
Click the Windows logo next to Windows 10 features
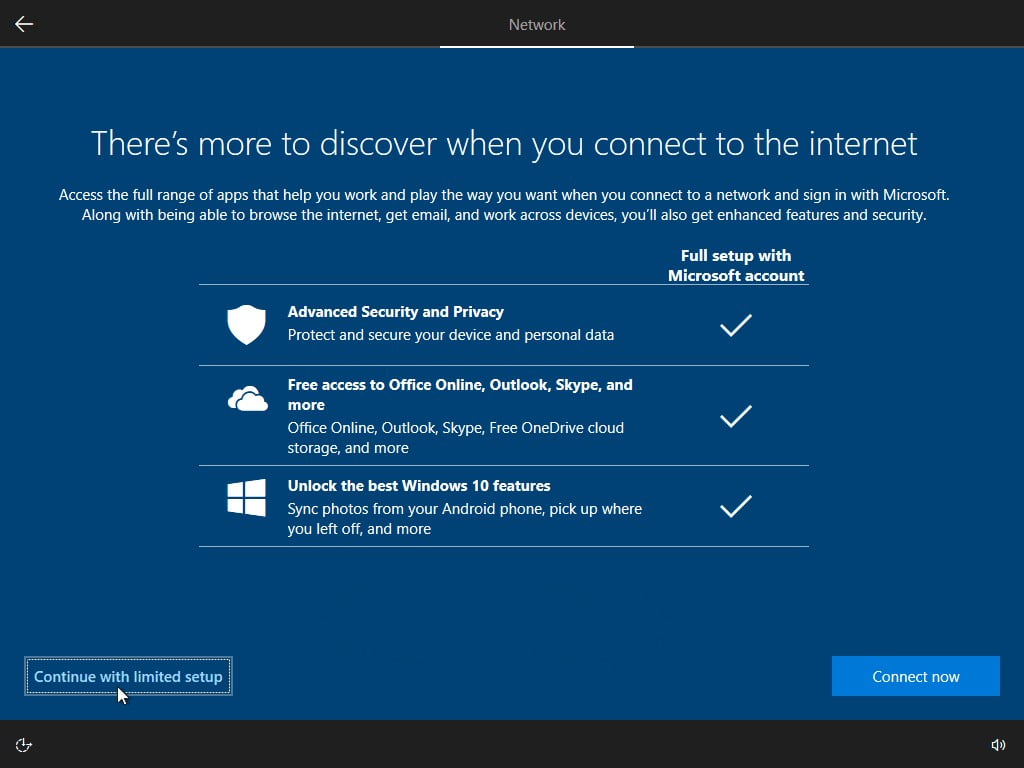click(246, 493)
